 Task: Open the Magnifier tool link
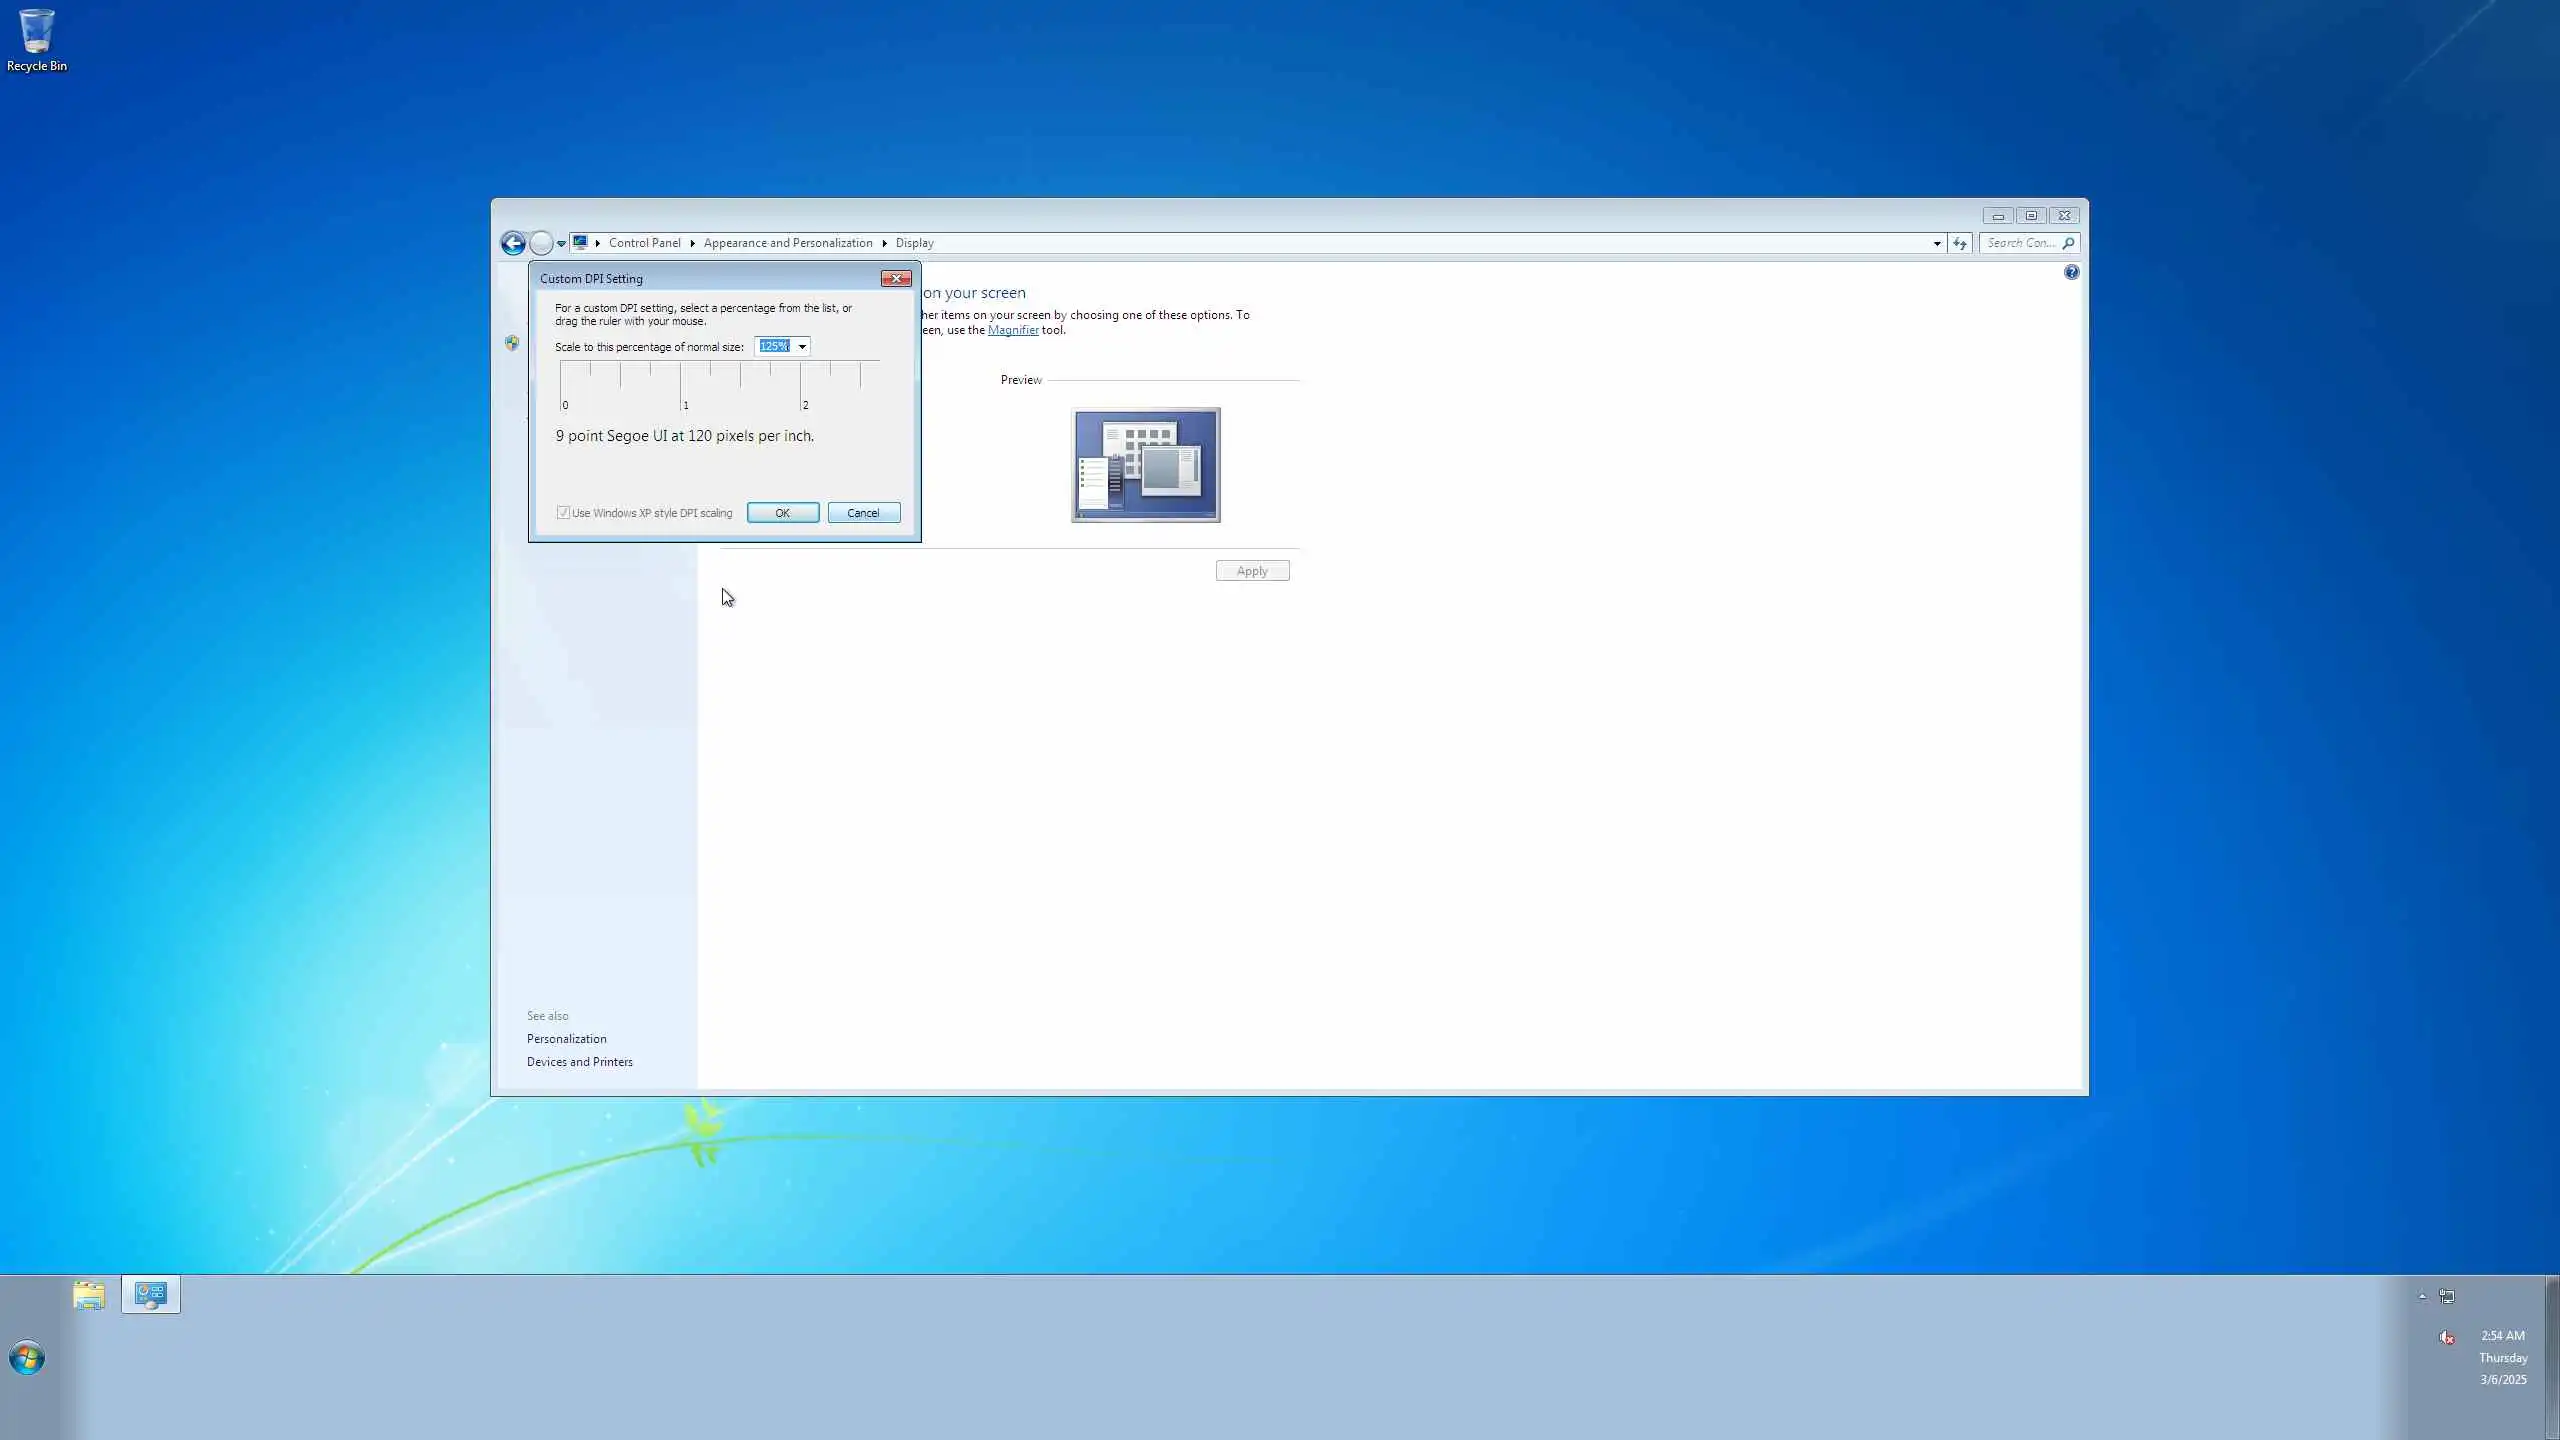(1012, 330)
